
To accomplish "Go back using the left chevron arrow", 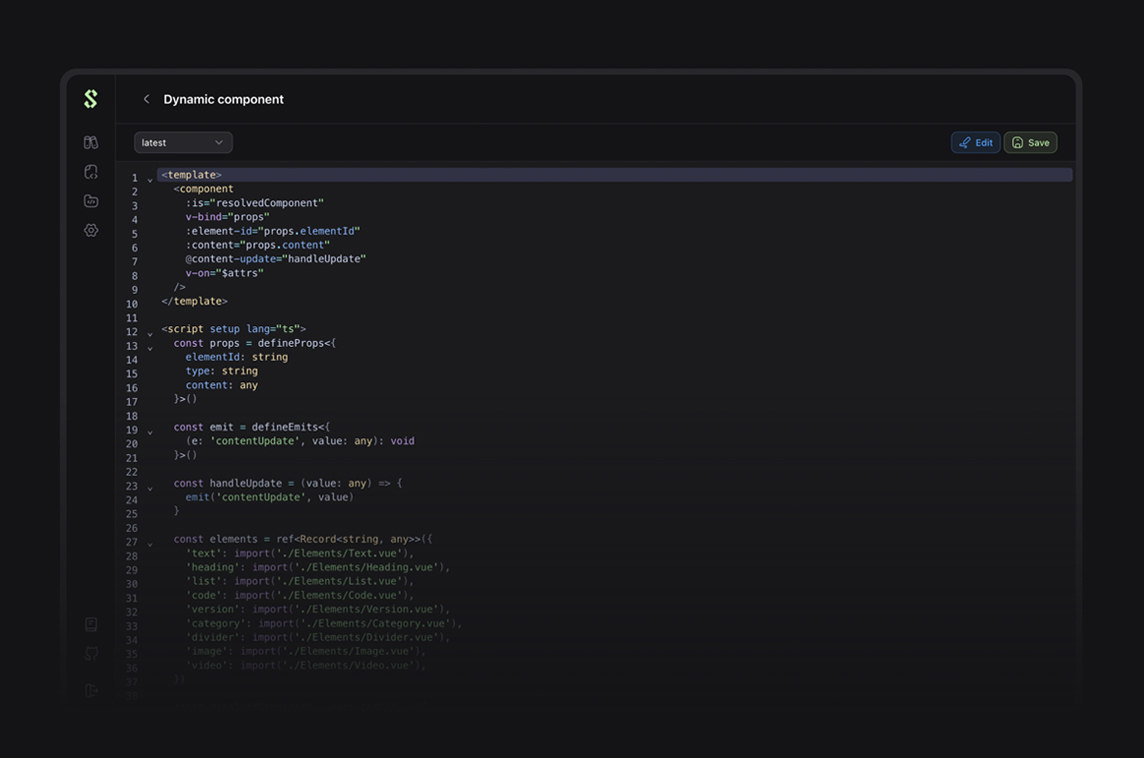I will click(146, 99).
